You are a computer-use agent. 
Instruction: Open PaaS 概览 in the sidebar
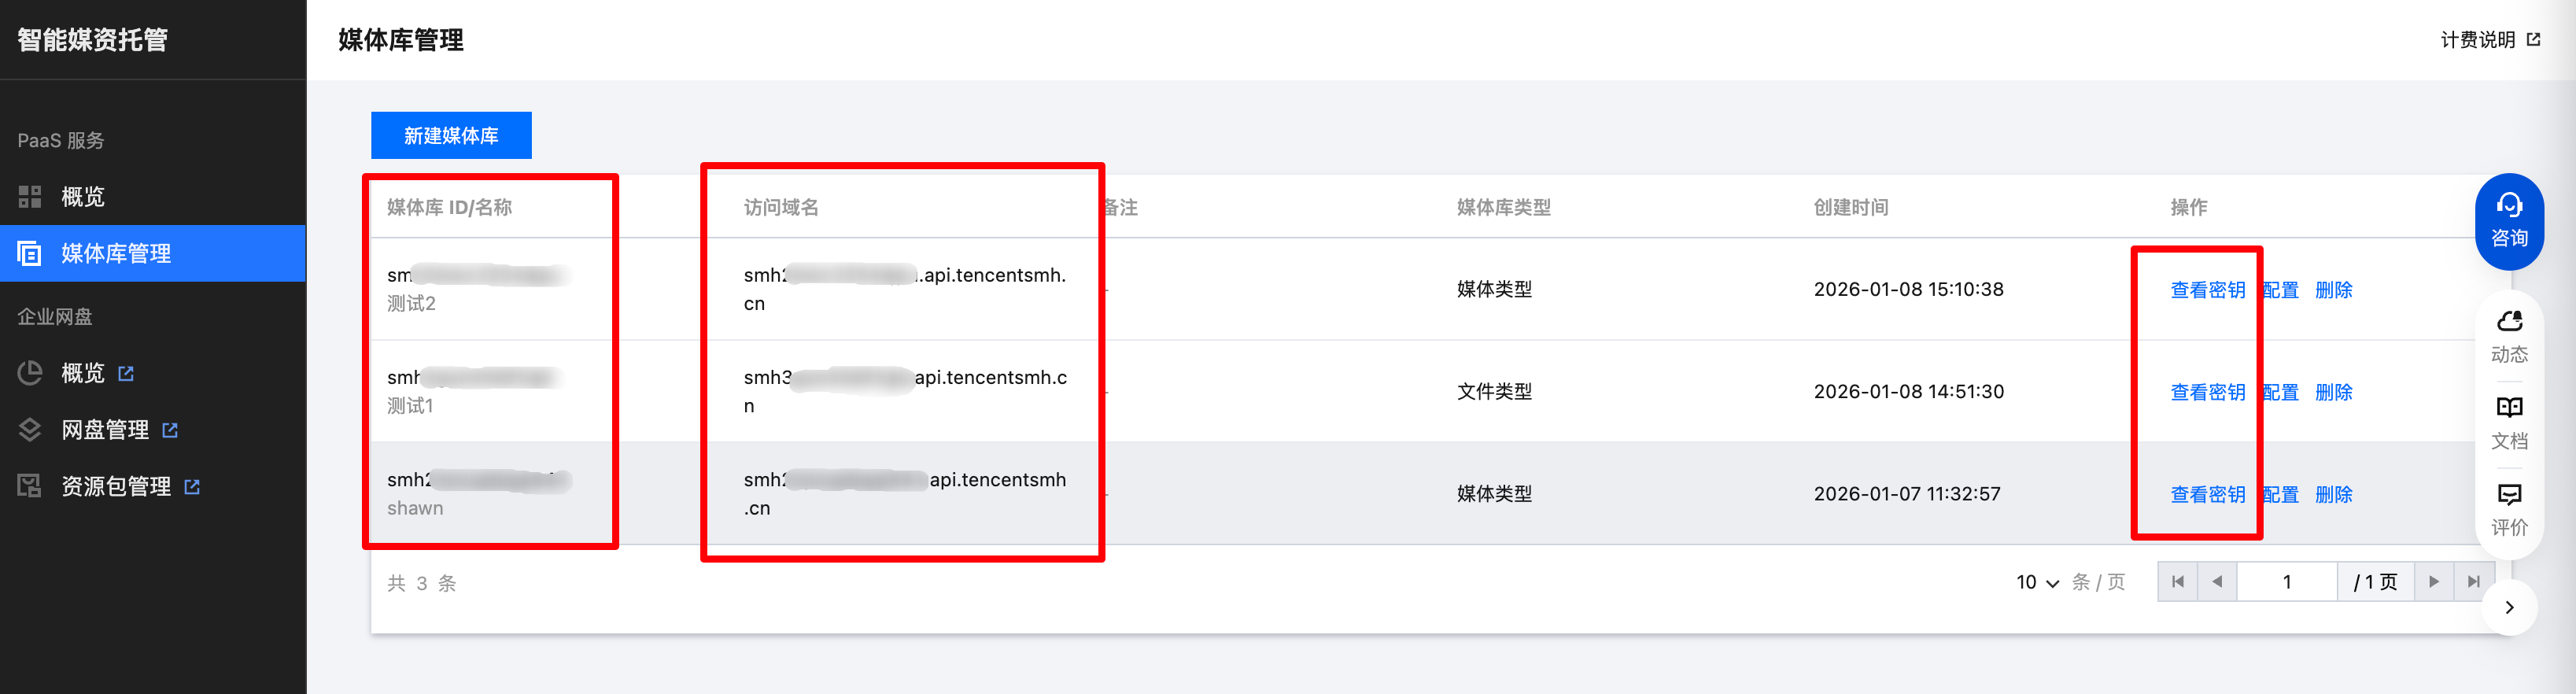coord(82,197)
